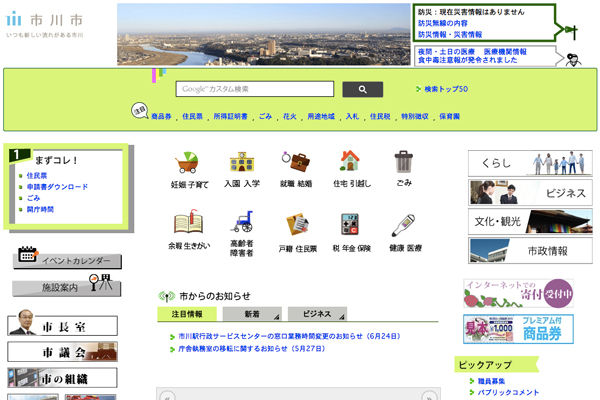The height and width of the screenshot is (400, 600).
Task: Open the くらし category banner
Action: tap(530, 163)
